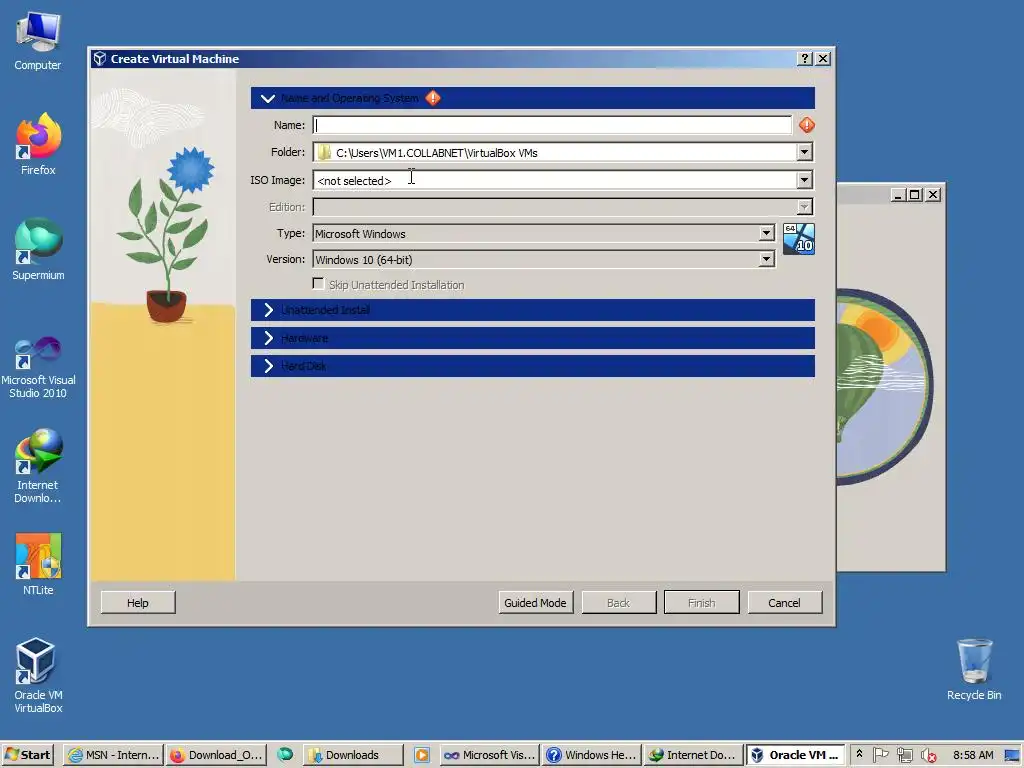Switch to Downloads folder taskbar item
This screenshot has width=1024, height=768.
353,755
